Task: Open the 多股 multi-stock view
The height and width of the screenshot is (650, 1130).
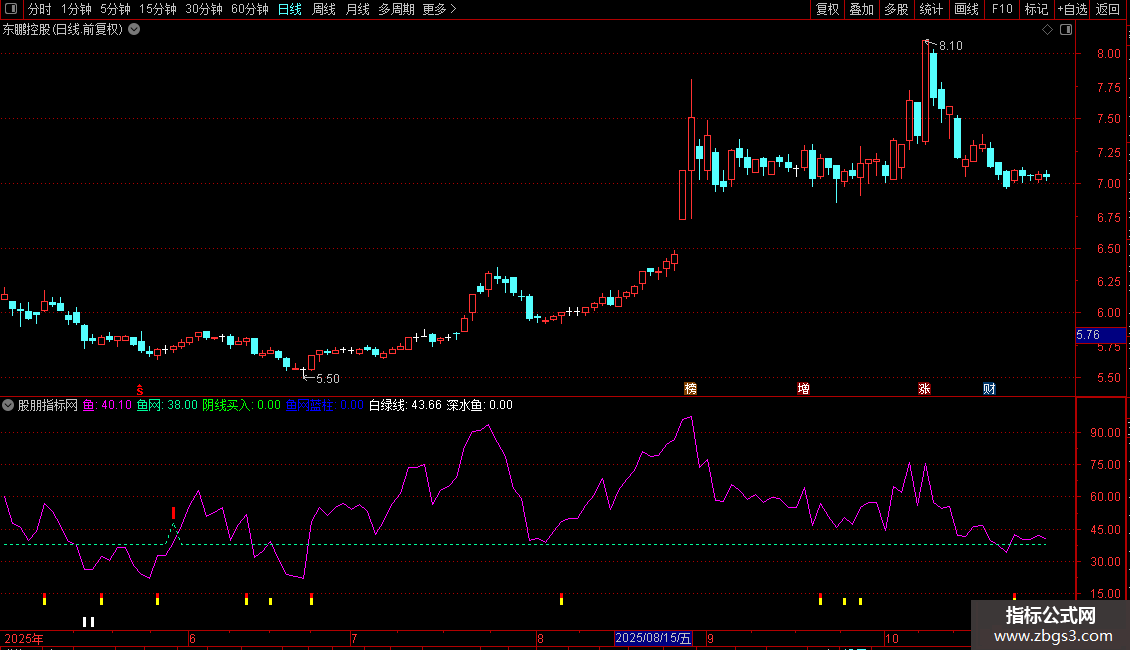Action: (x=896, y=9)
